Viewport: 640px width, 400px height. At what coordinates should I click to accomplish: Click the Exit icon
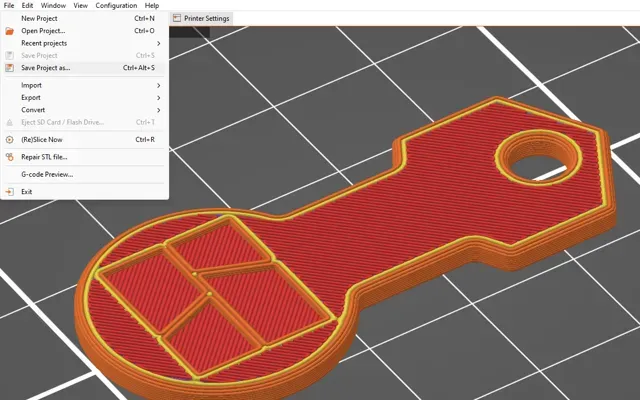pos(9,191)
